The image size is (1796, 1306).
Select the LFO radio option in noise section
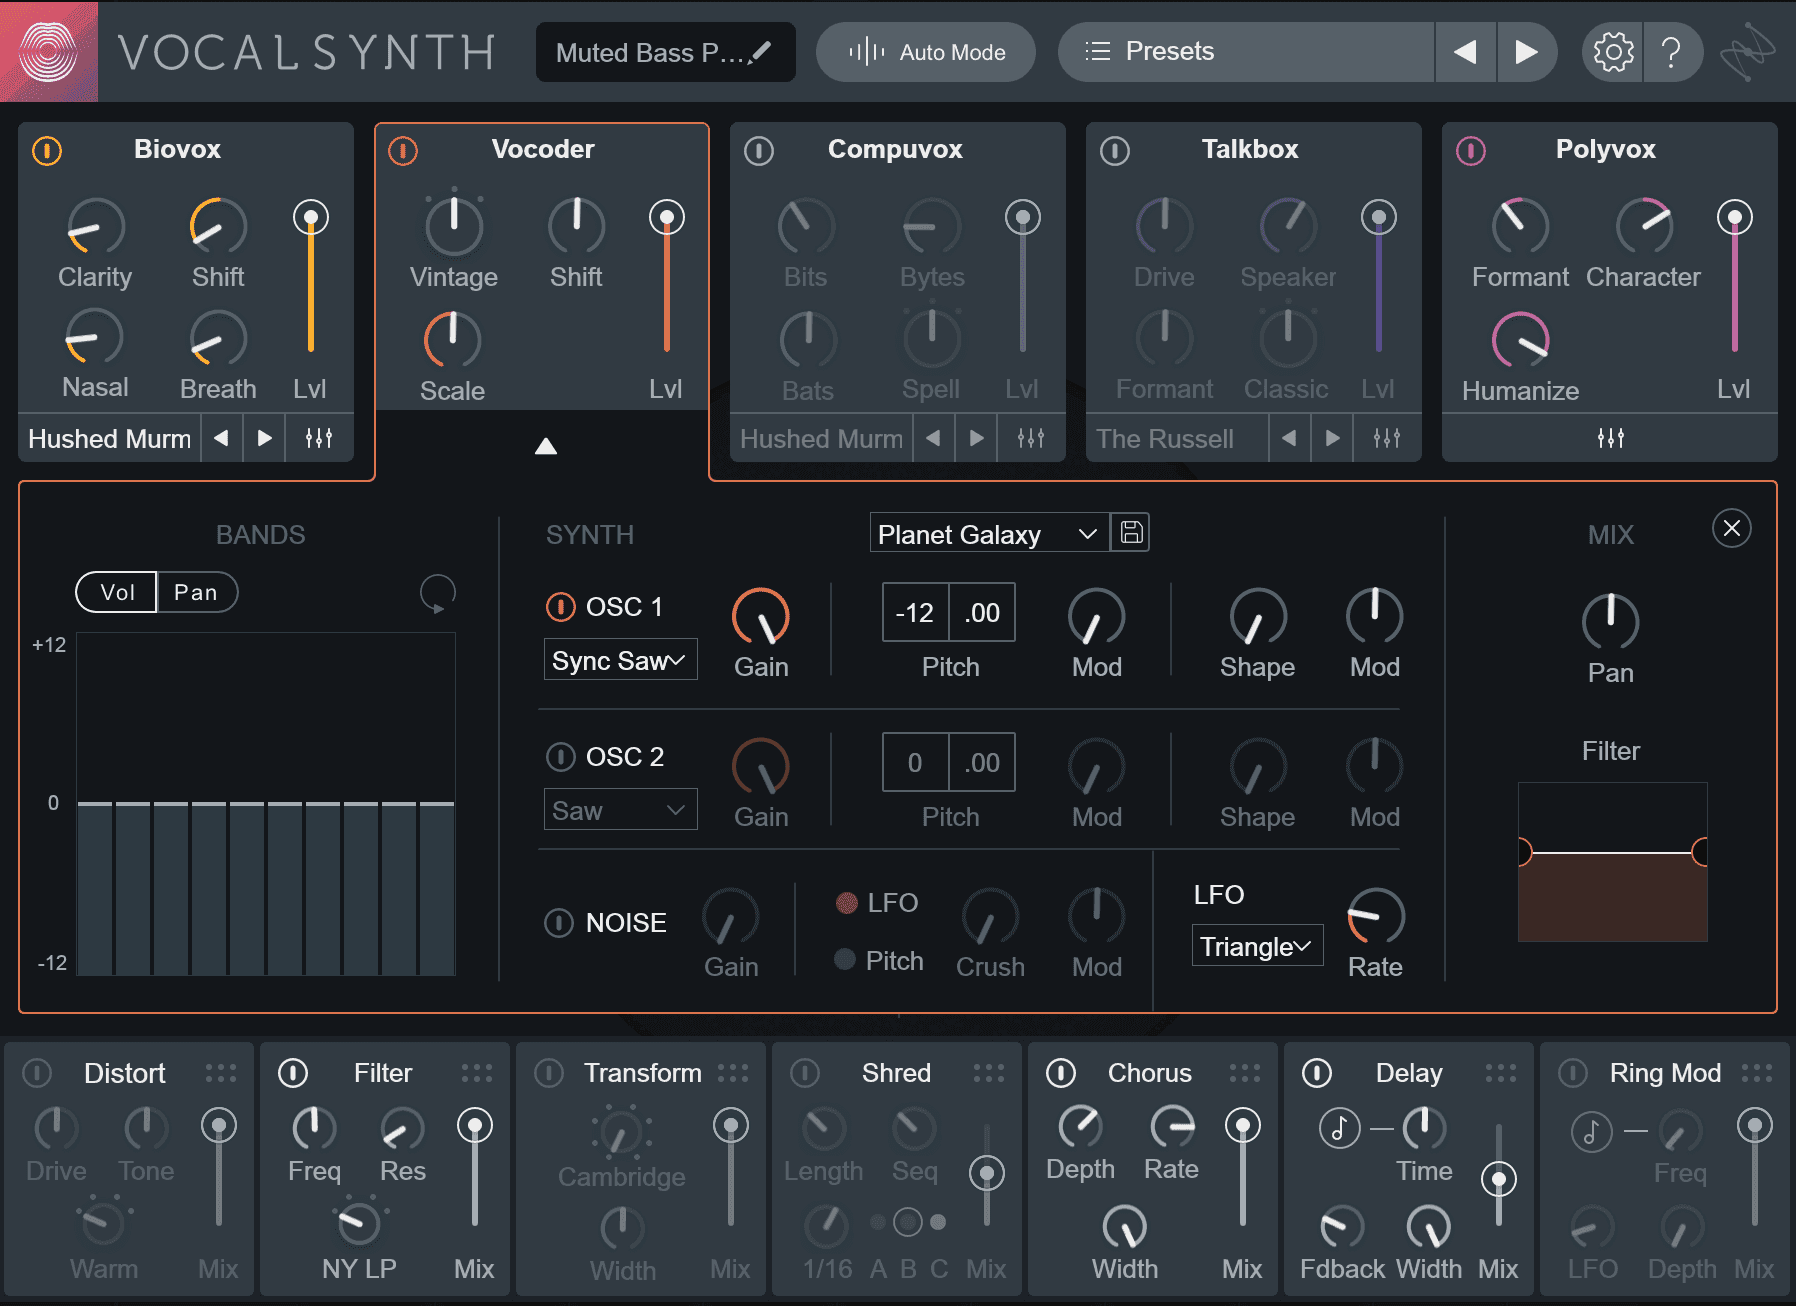(846, 903)
